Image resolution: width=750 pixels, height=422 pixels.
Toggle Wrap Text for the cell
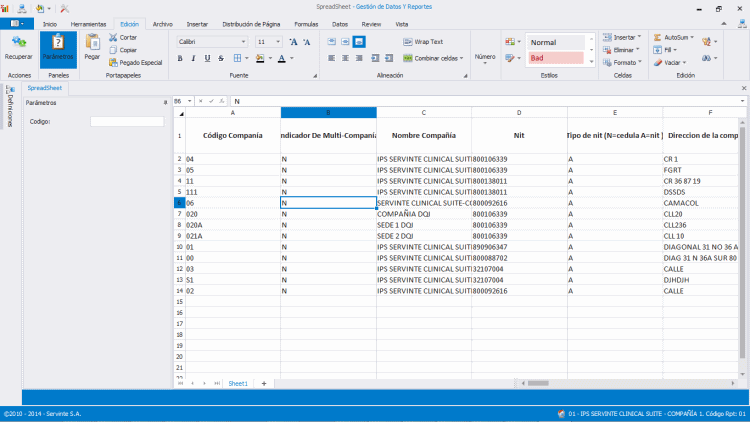coord(423,42)
